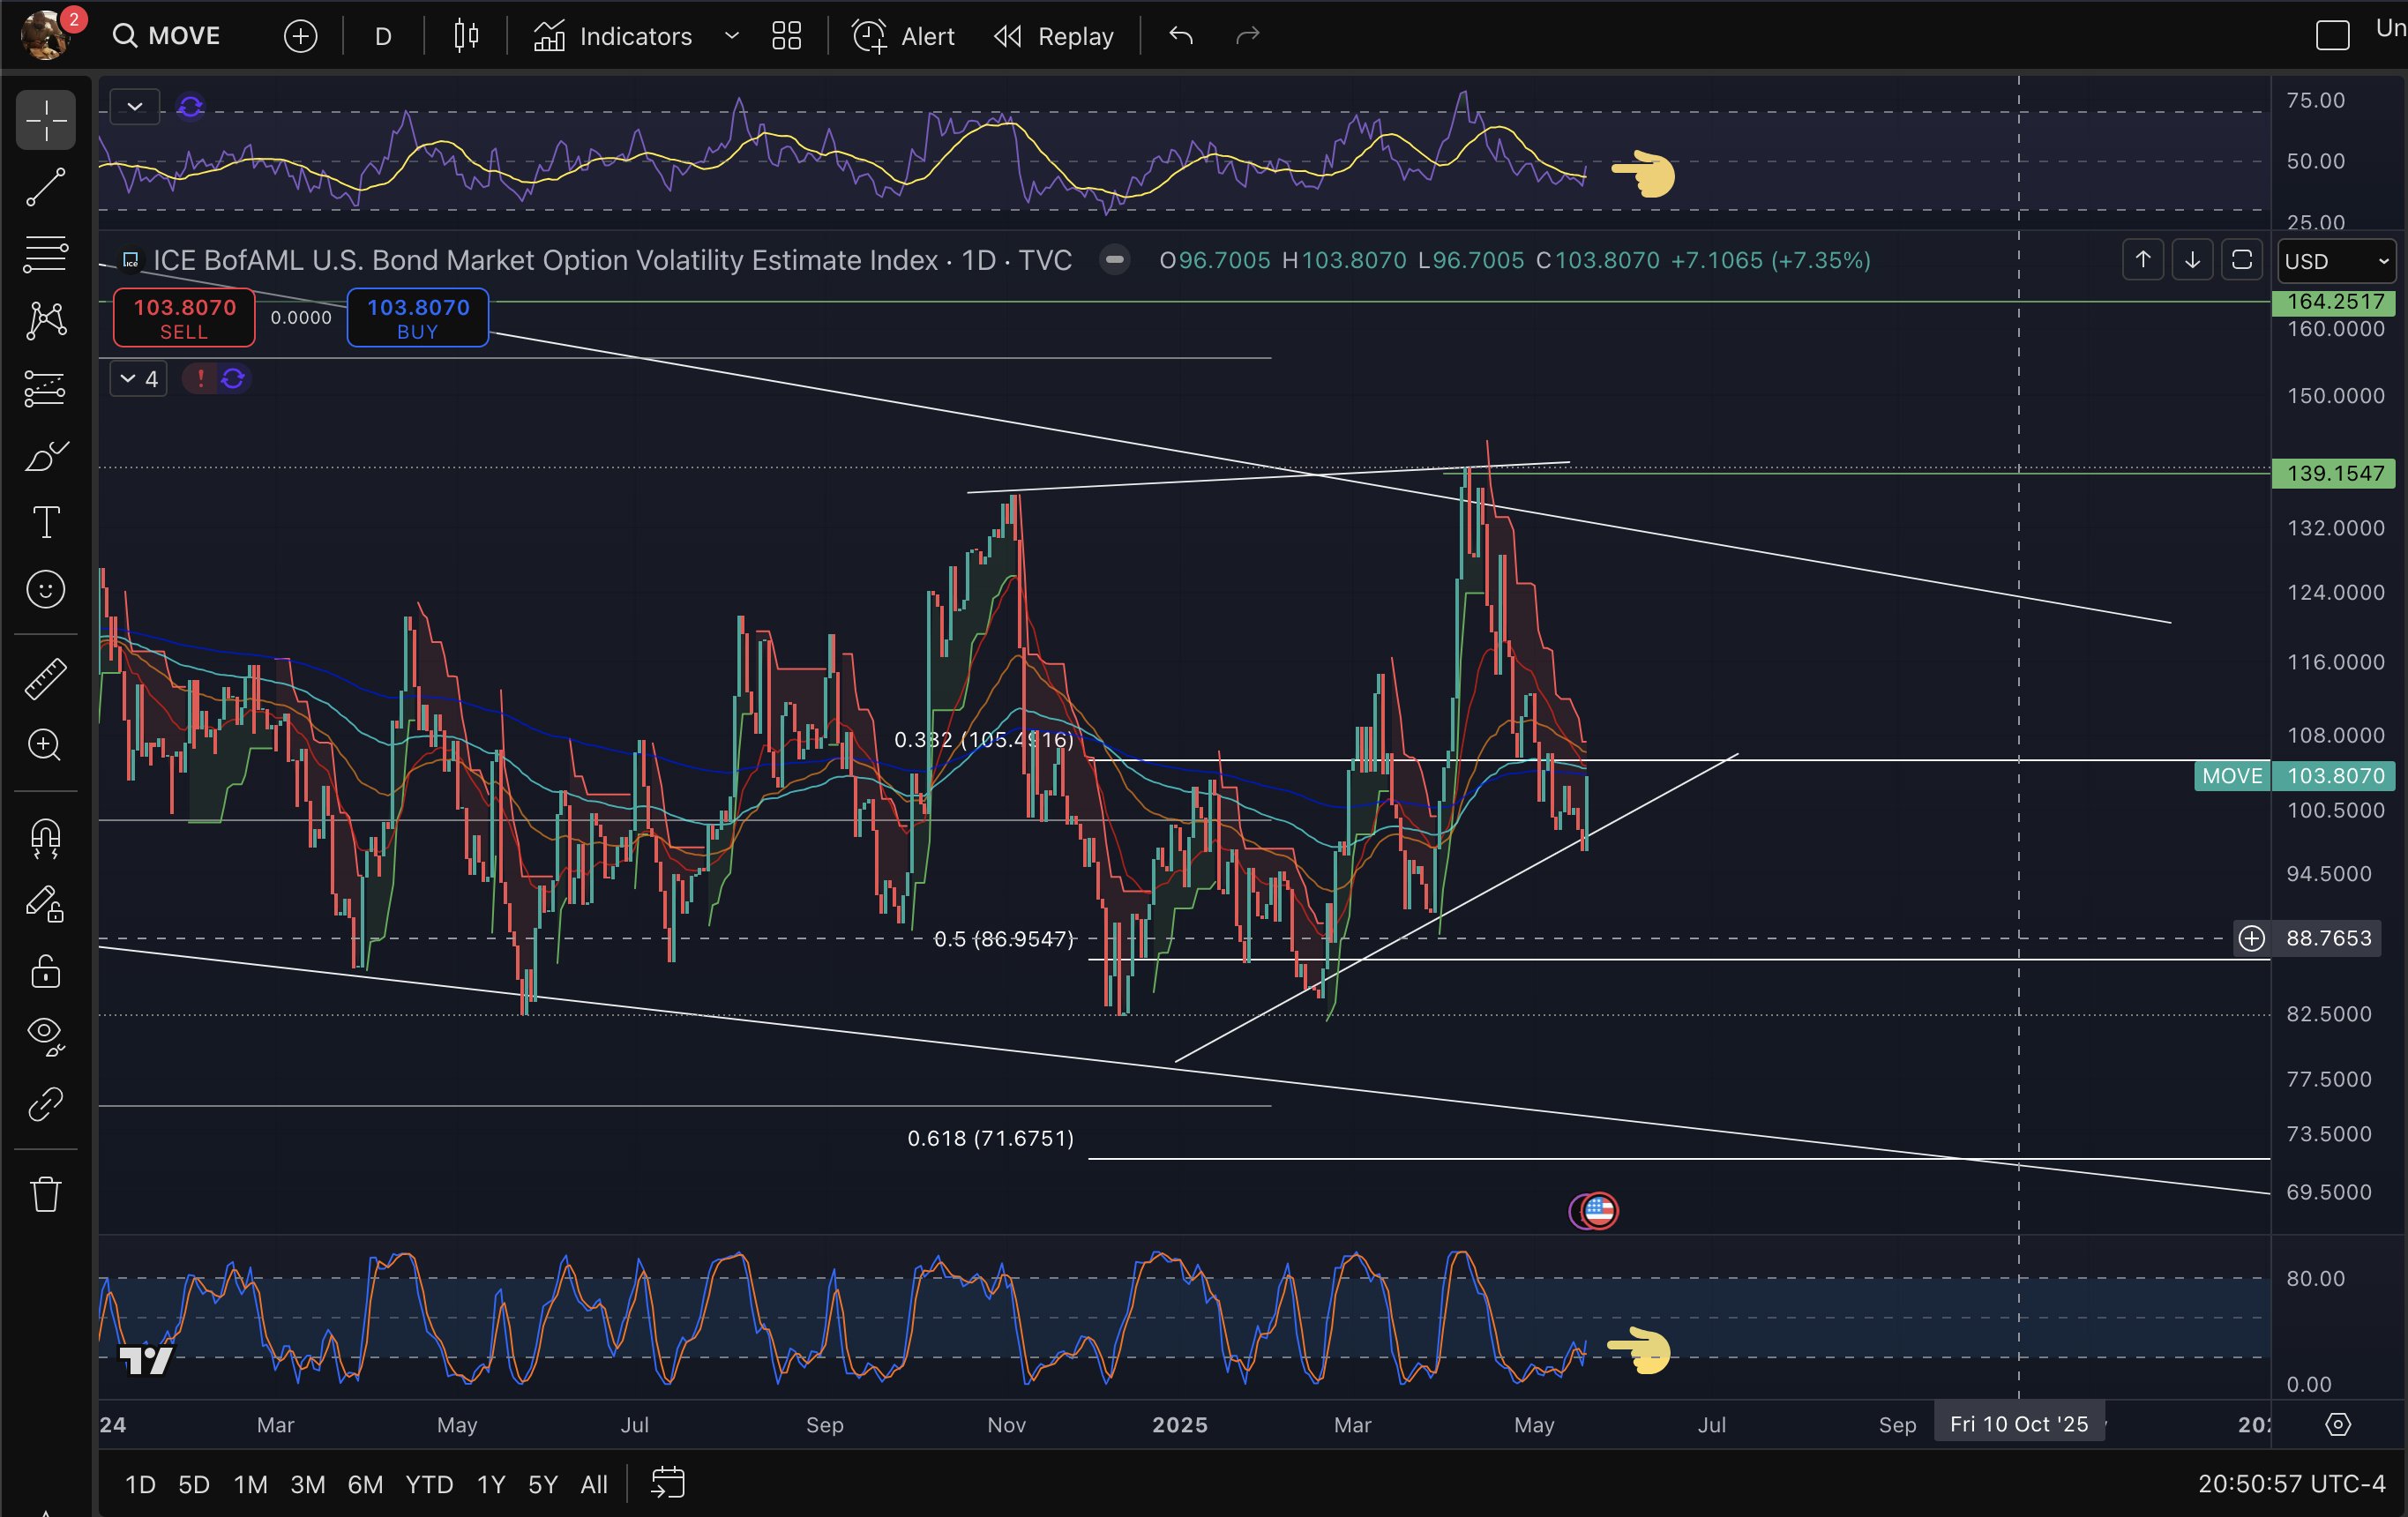Viewport: 2408px width, 1517px height.
Task: Toggle stay in drawing mode
Action: (x=46, y=905)
